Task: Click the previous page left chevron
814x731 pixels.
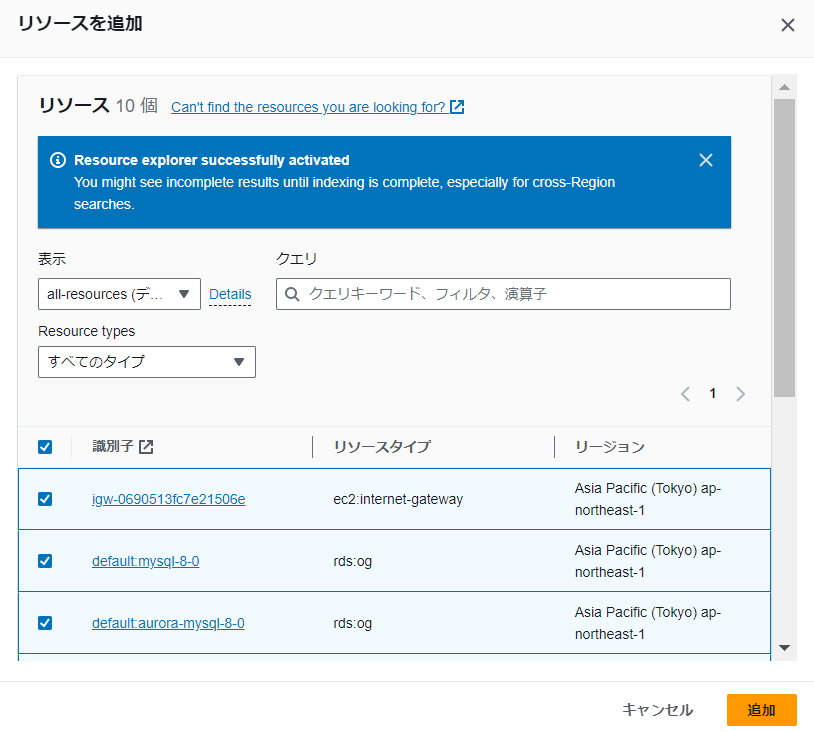Action: (x=685, y=394)
